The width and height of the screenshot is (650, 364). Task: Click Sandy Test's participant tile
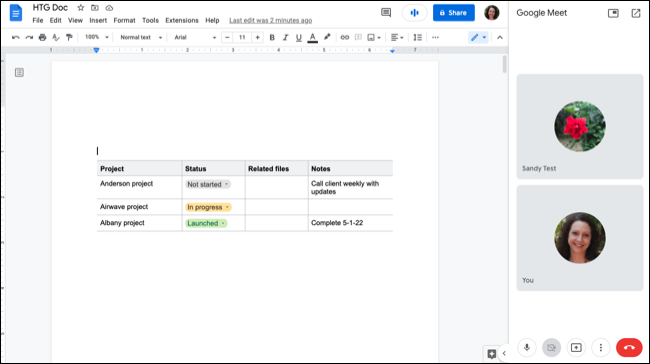580,126
